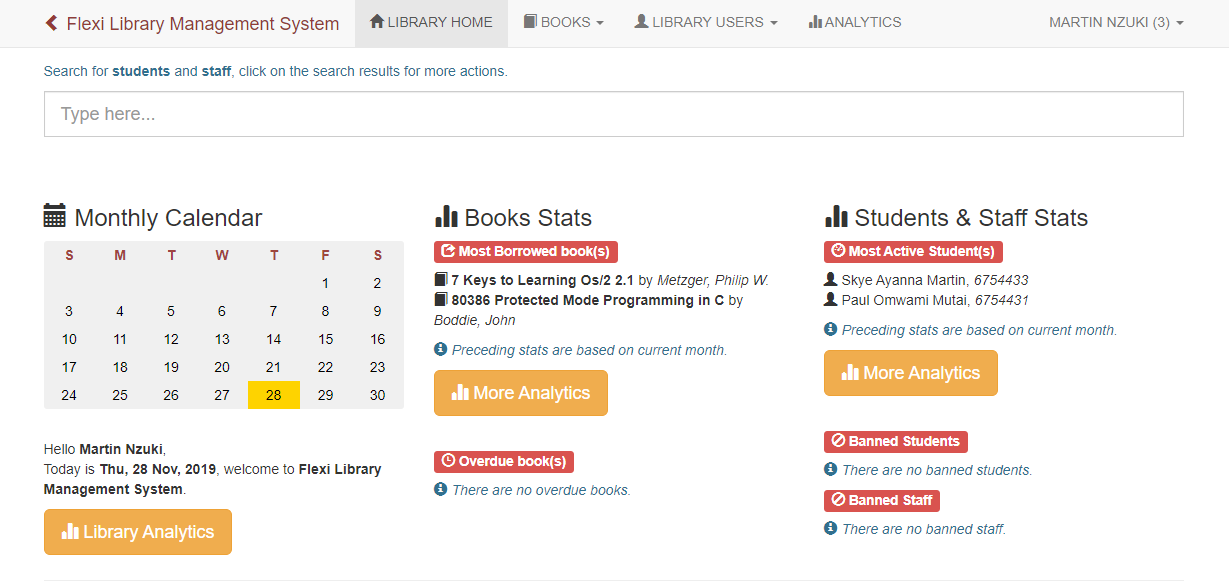The width and height of the screenshot is (1229, 585).
Task: Click the home icon on Library Home
Action: click(x=377, y=21)
